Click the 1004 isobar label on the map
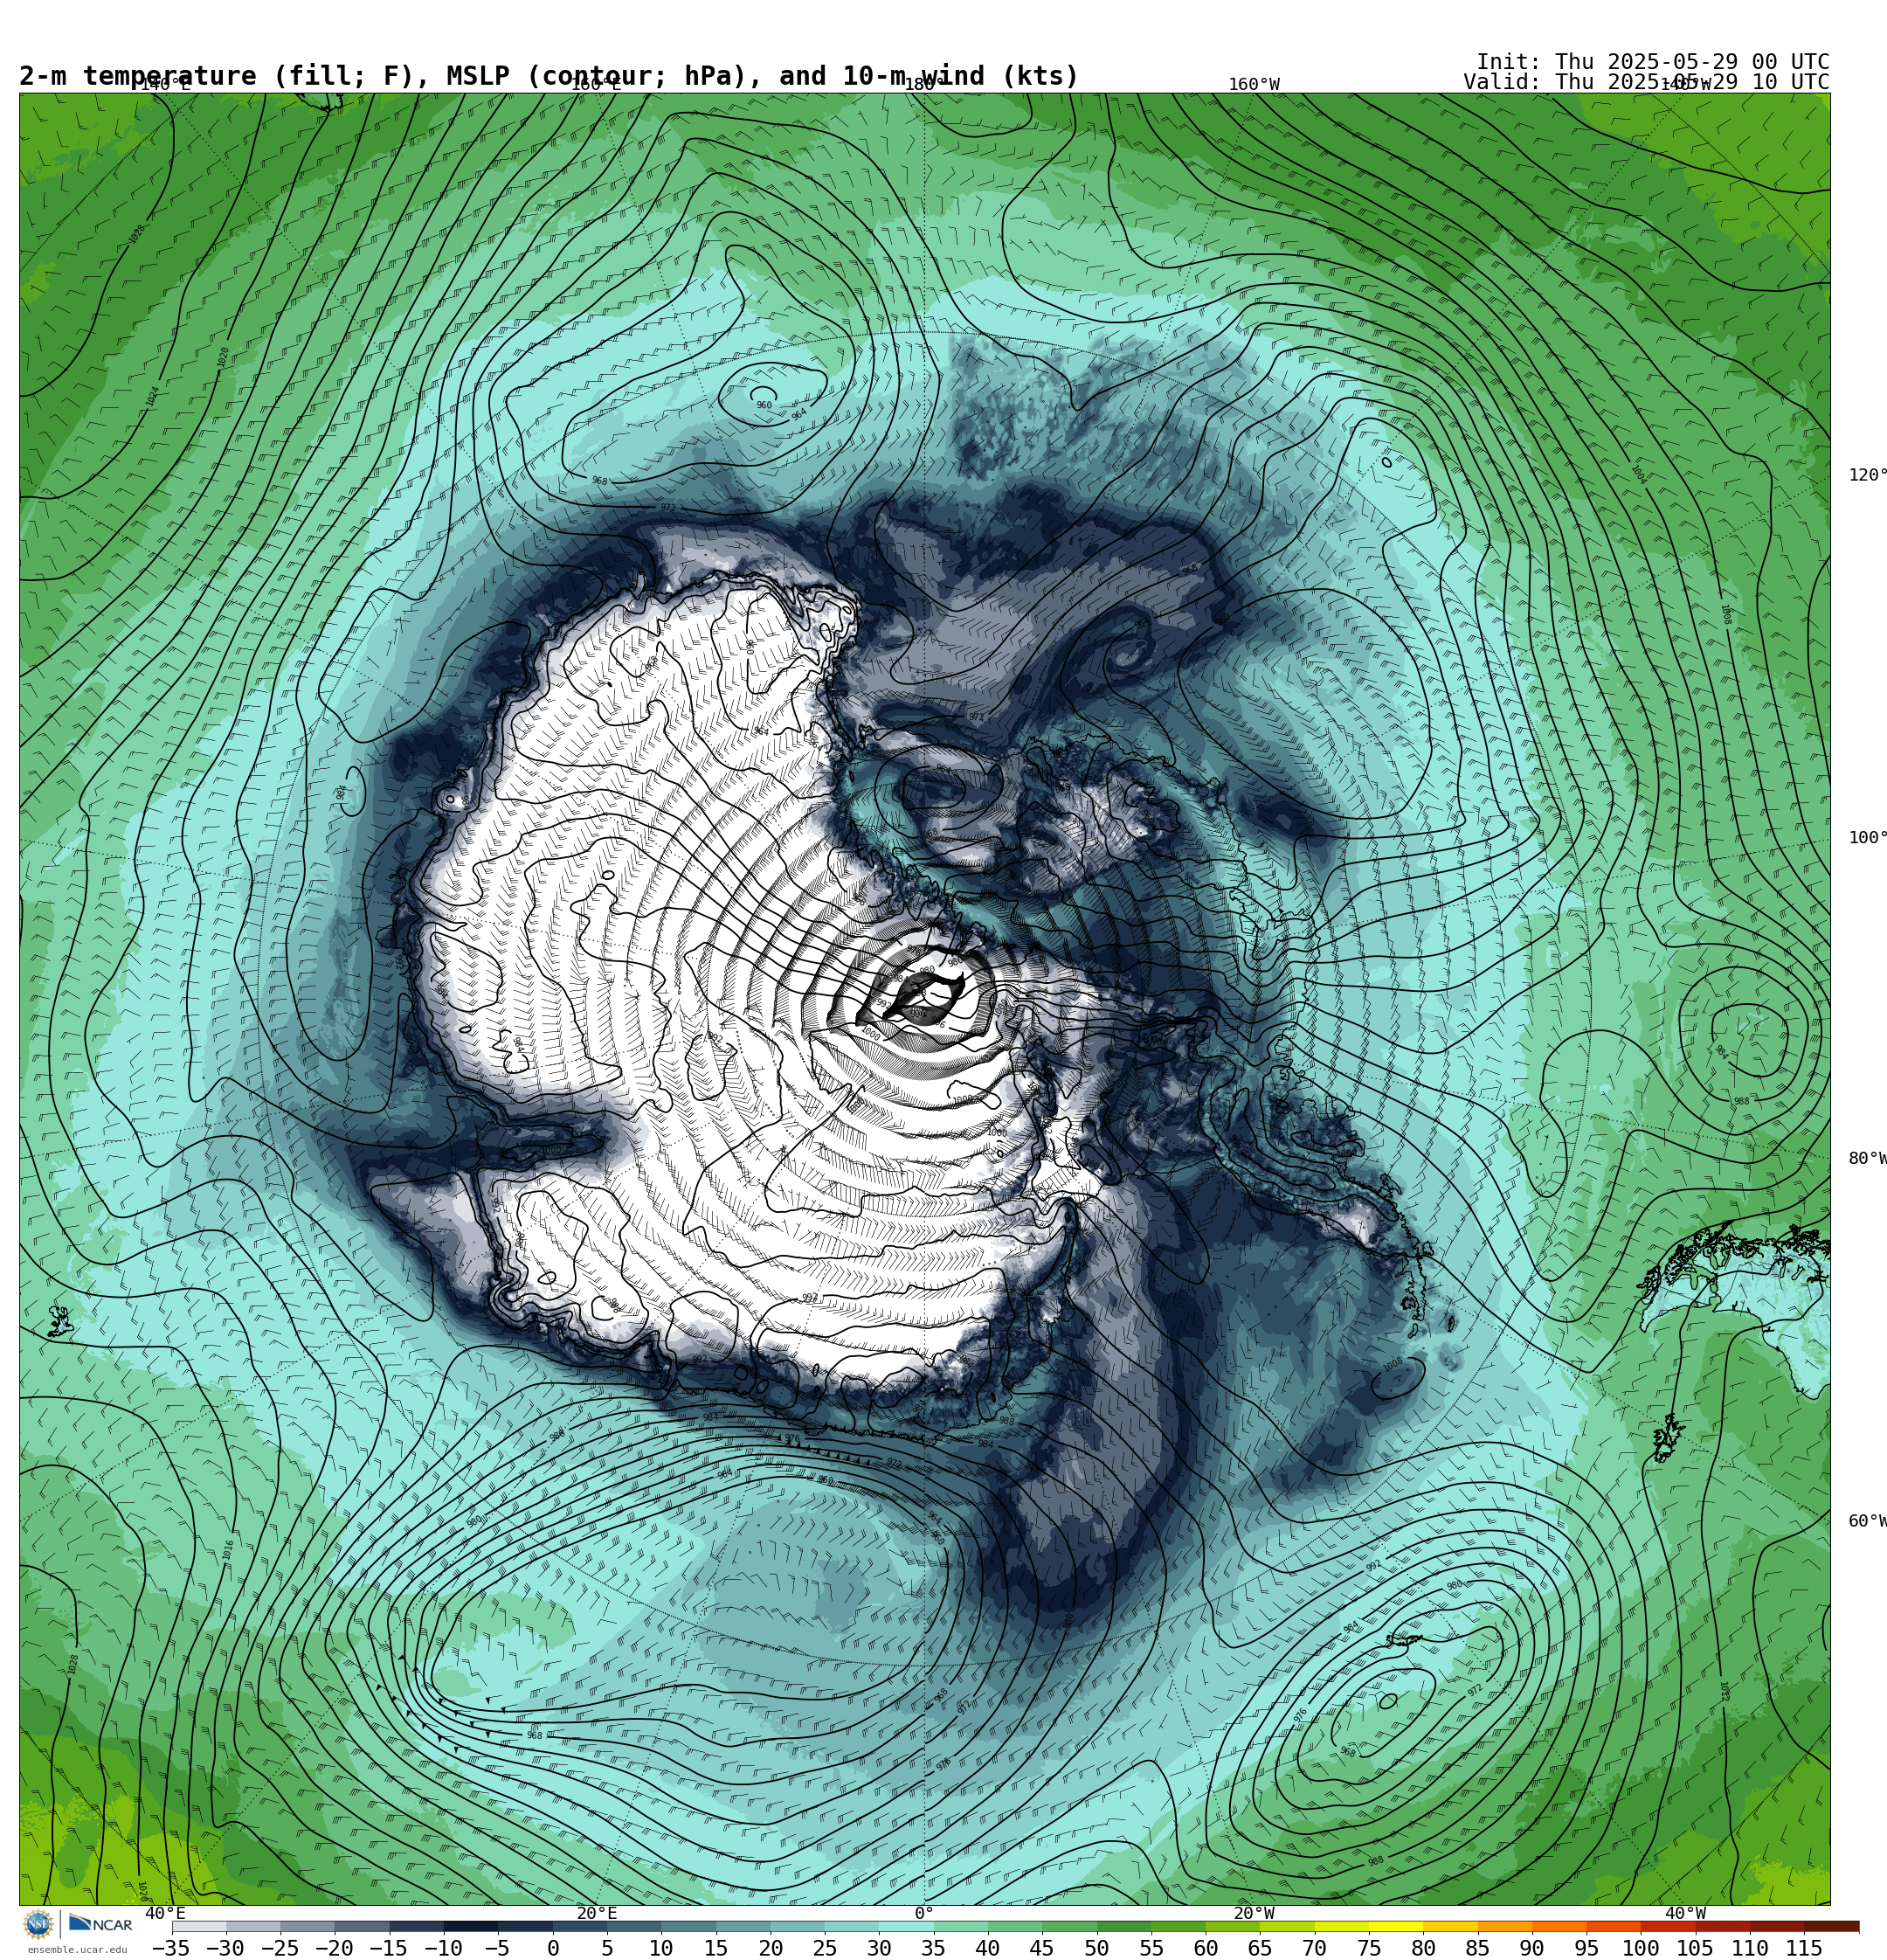The height and width of the screenshot is (1960, 1887). pyautogui.click(x=1638, y=475)
